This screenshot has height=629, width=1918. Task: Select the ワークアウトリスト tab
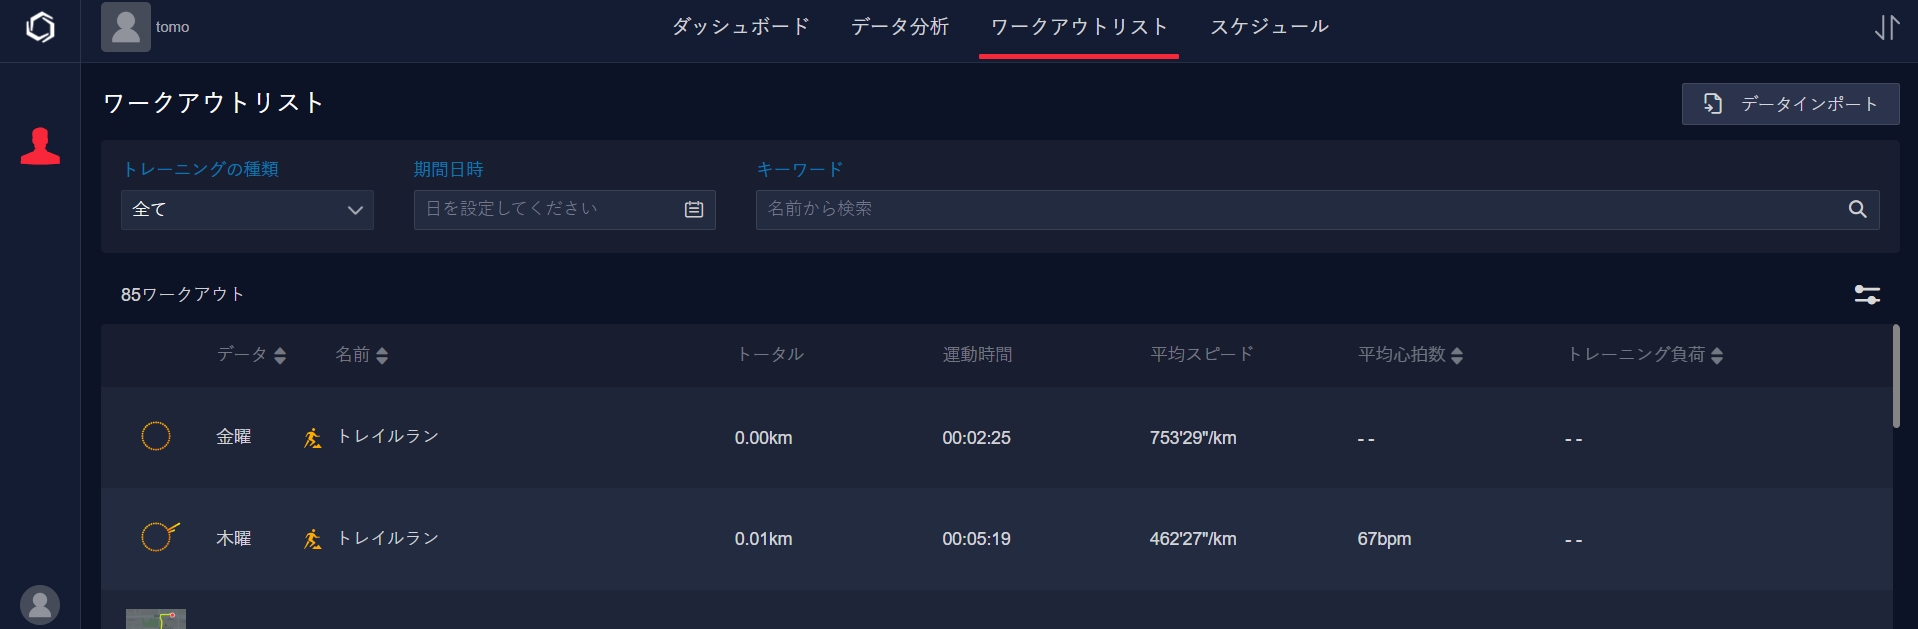(1079, 27)
